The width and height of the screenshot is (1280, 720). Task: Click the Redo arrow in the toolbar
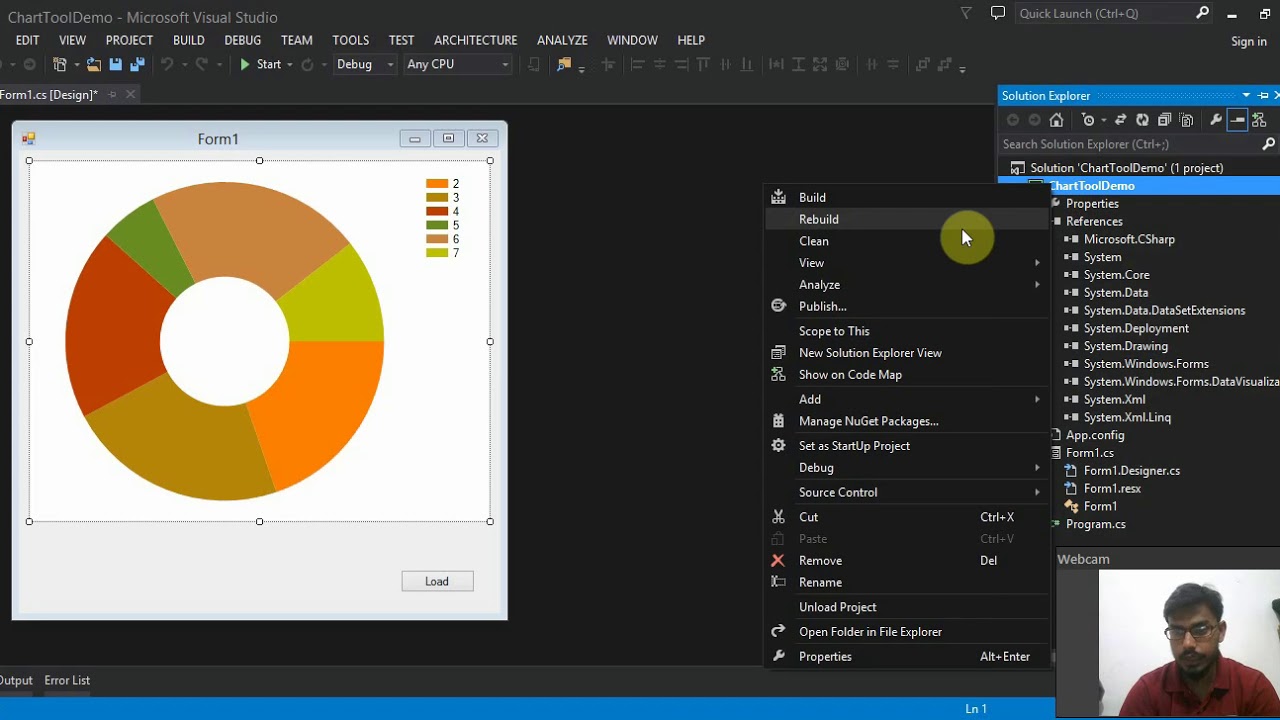[201, 64]
